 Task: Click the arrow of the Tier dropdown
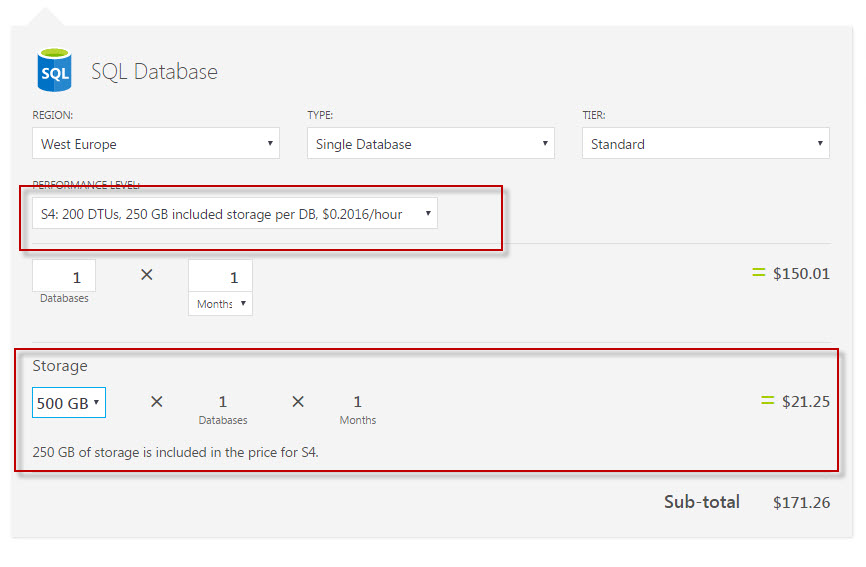click(x=820, y=144)
